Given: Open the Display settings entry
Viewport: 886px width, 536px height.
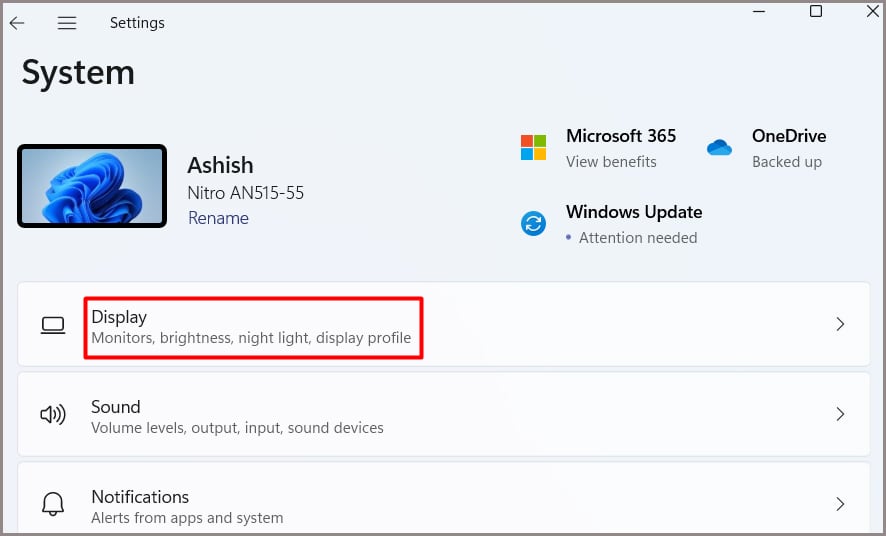Looking at the screenshot, I should point(444,324).
